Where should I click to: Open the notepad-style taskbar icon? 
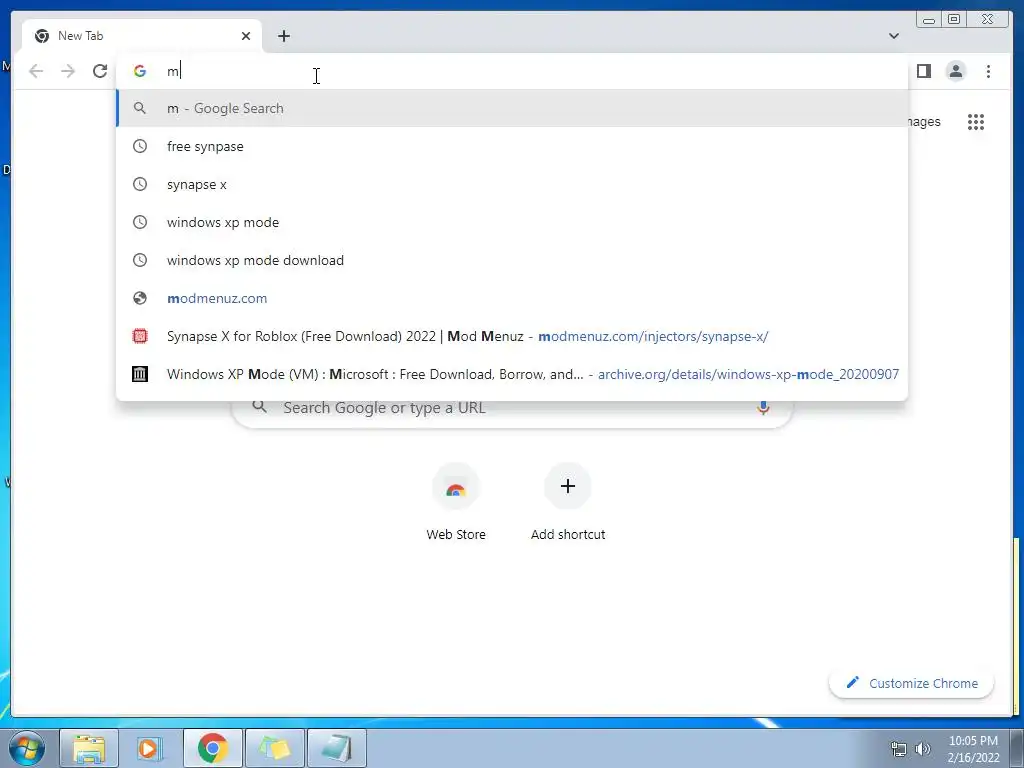(x=336, y=748)
